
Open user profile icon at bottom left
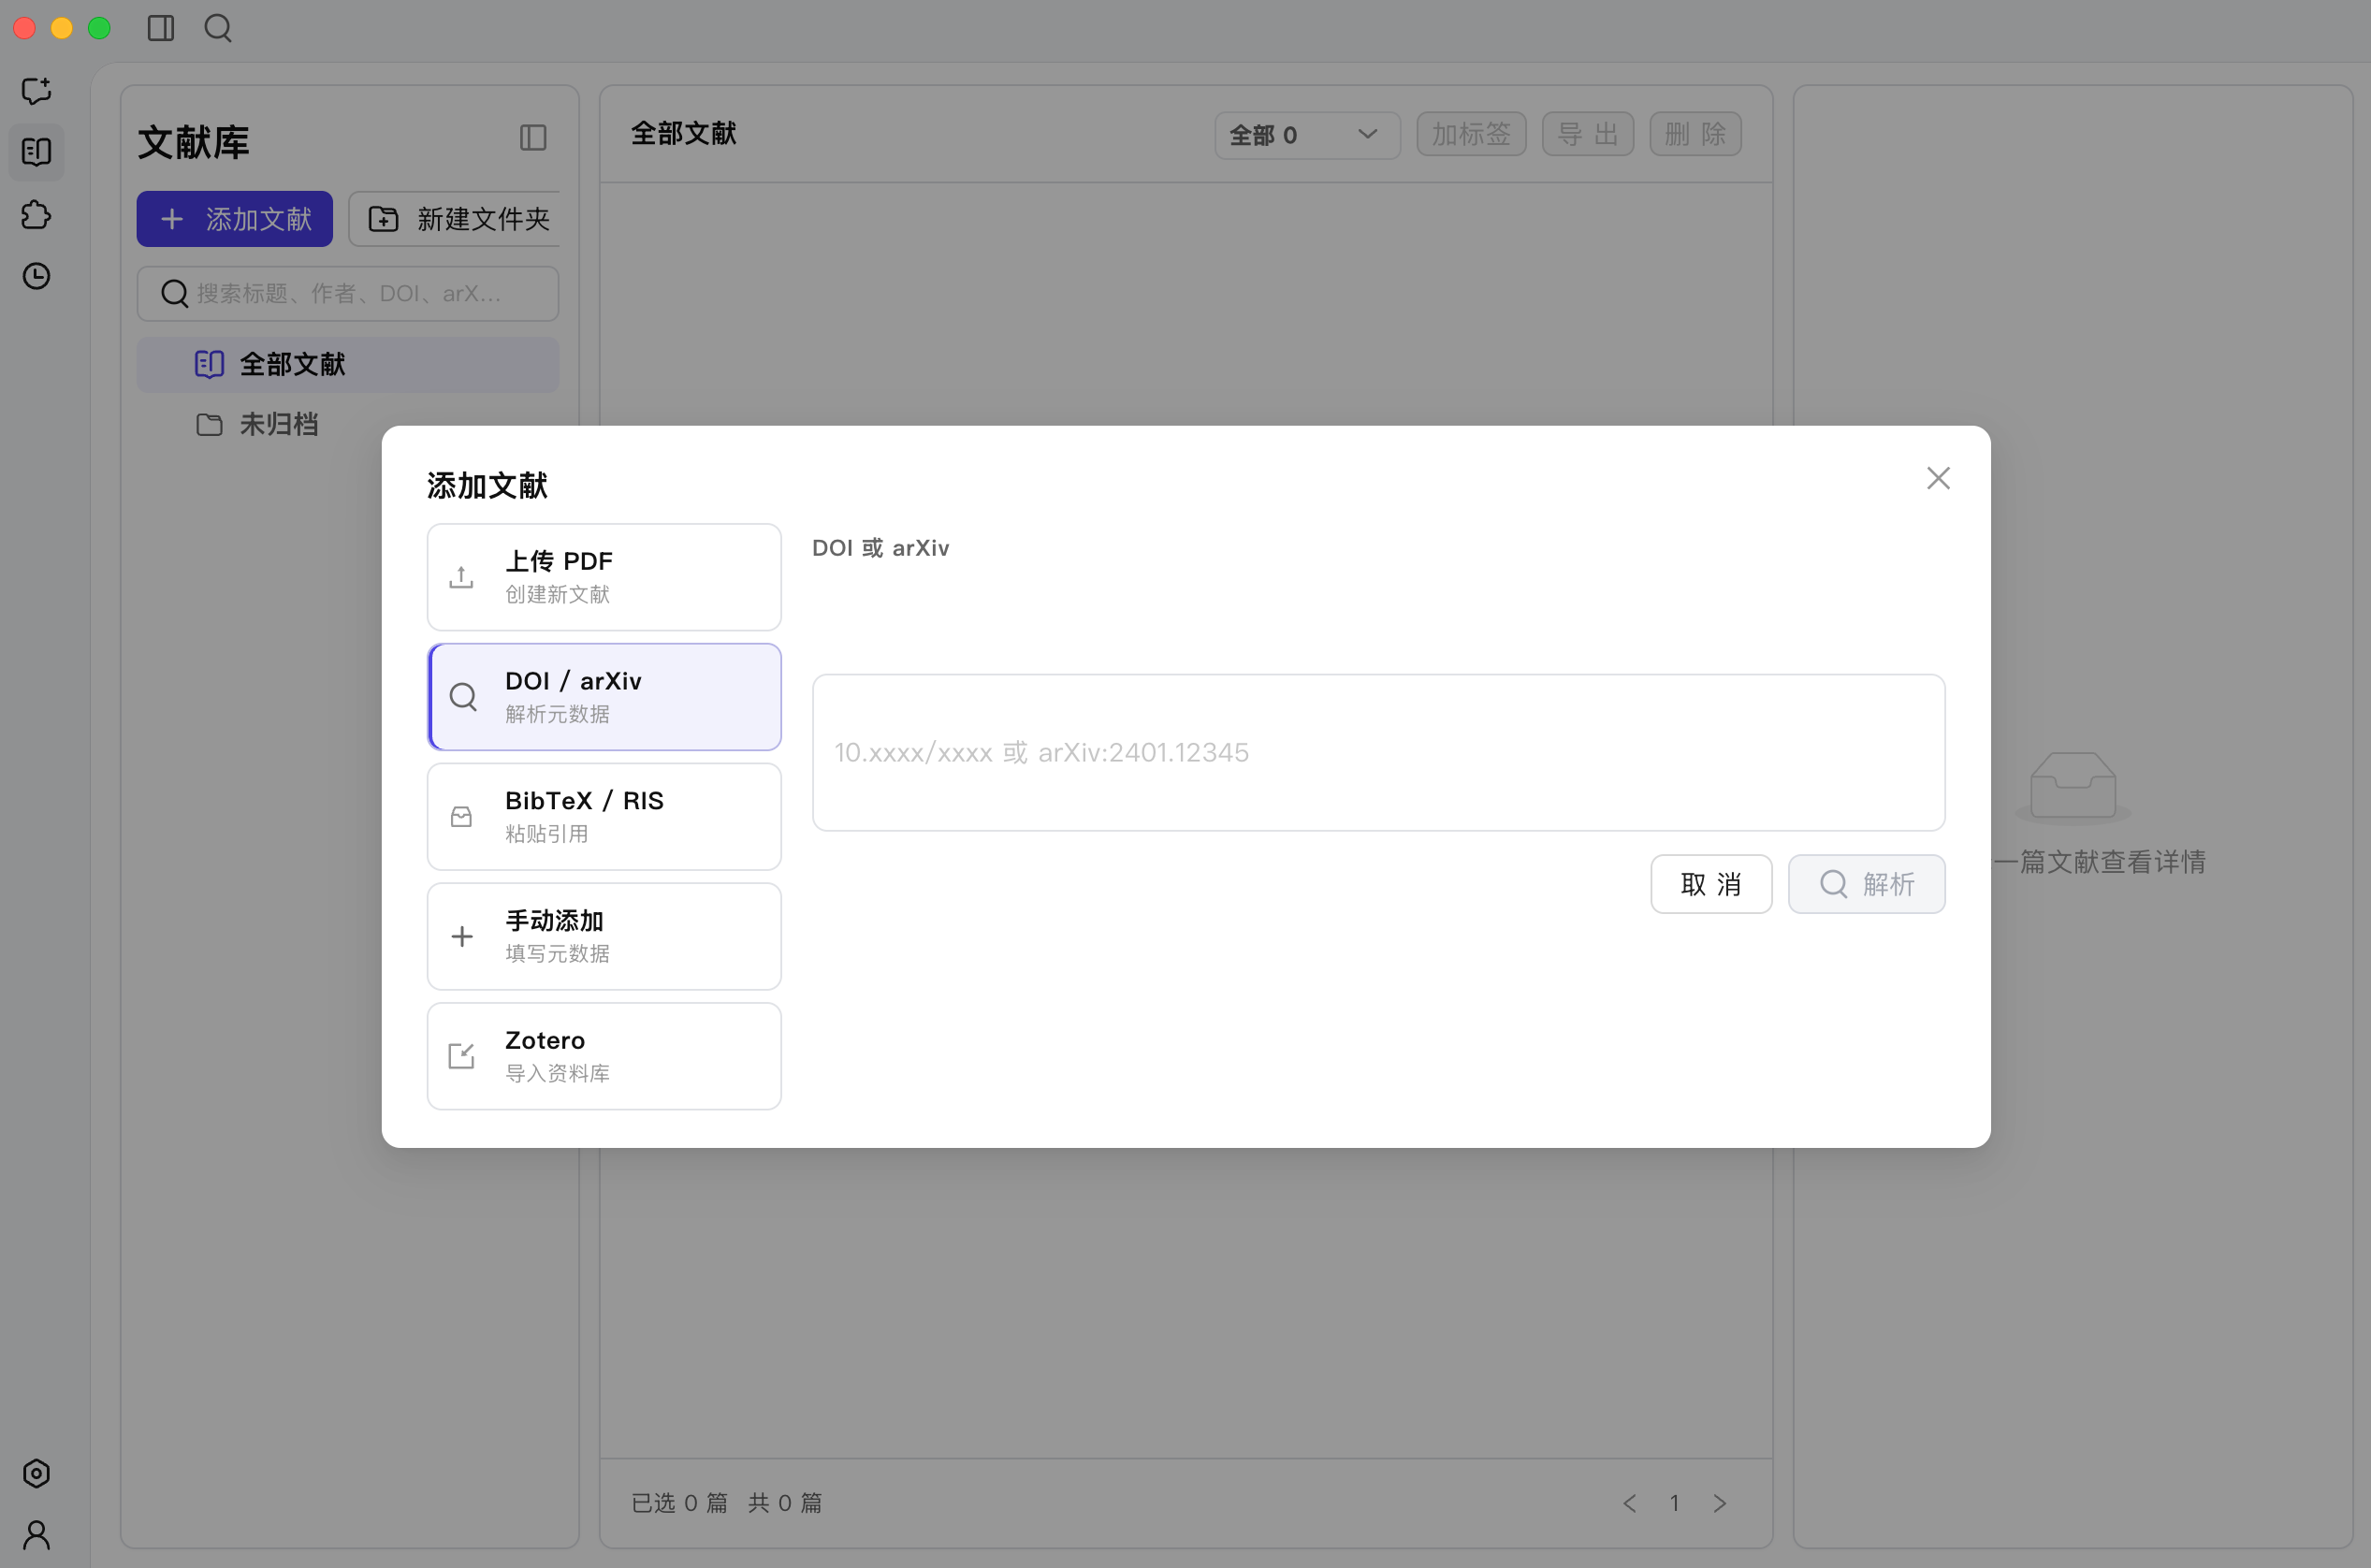tap(36, 1534)
